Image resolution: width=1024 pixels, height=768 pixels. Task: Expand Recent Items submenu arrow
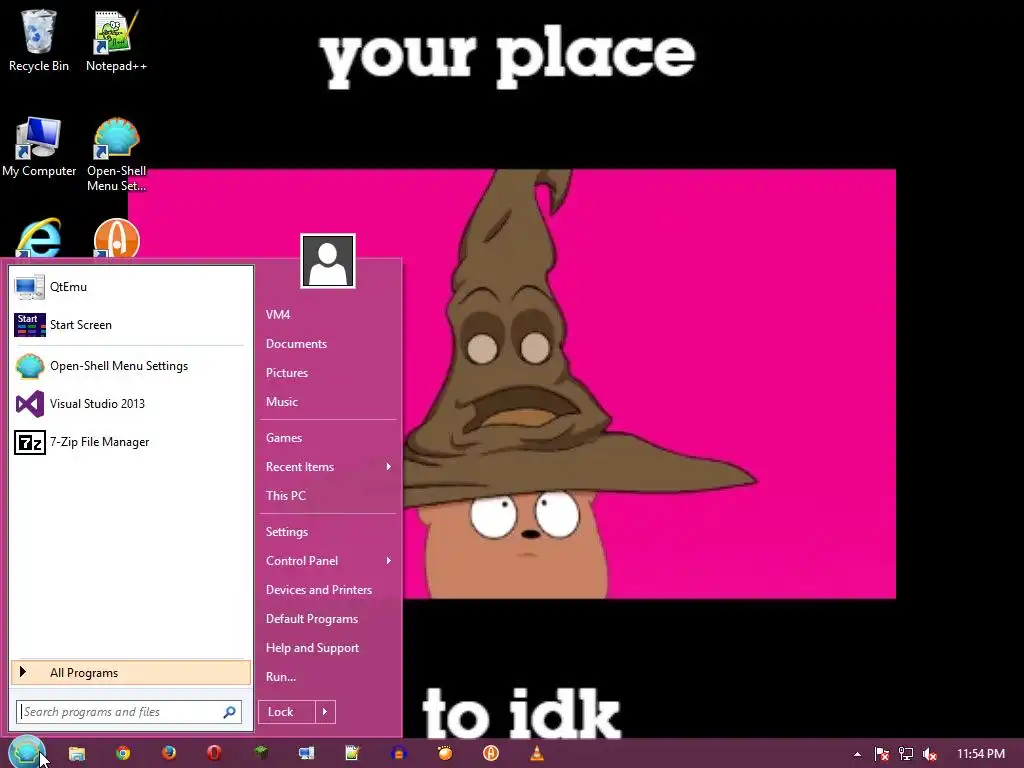(389, 466)
